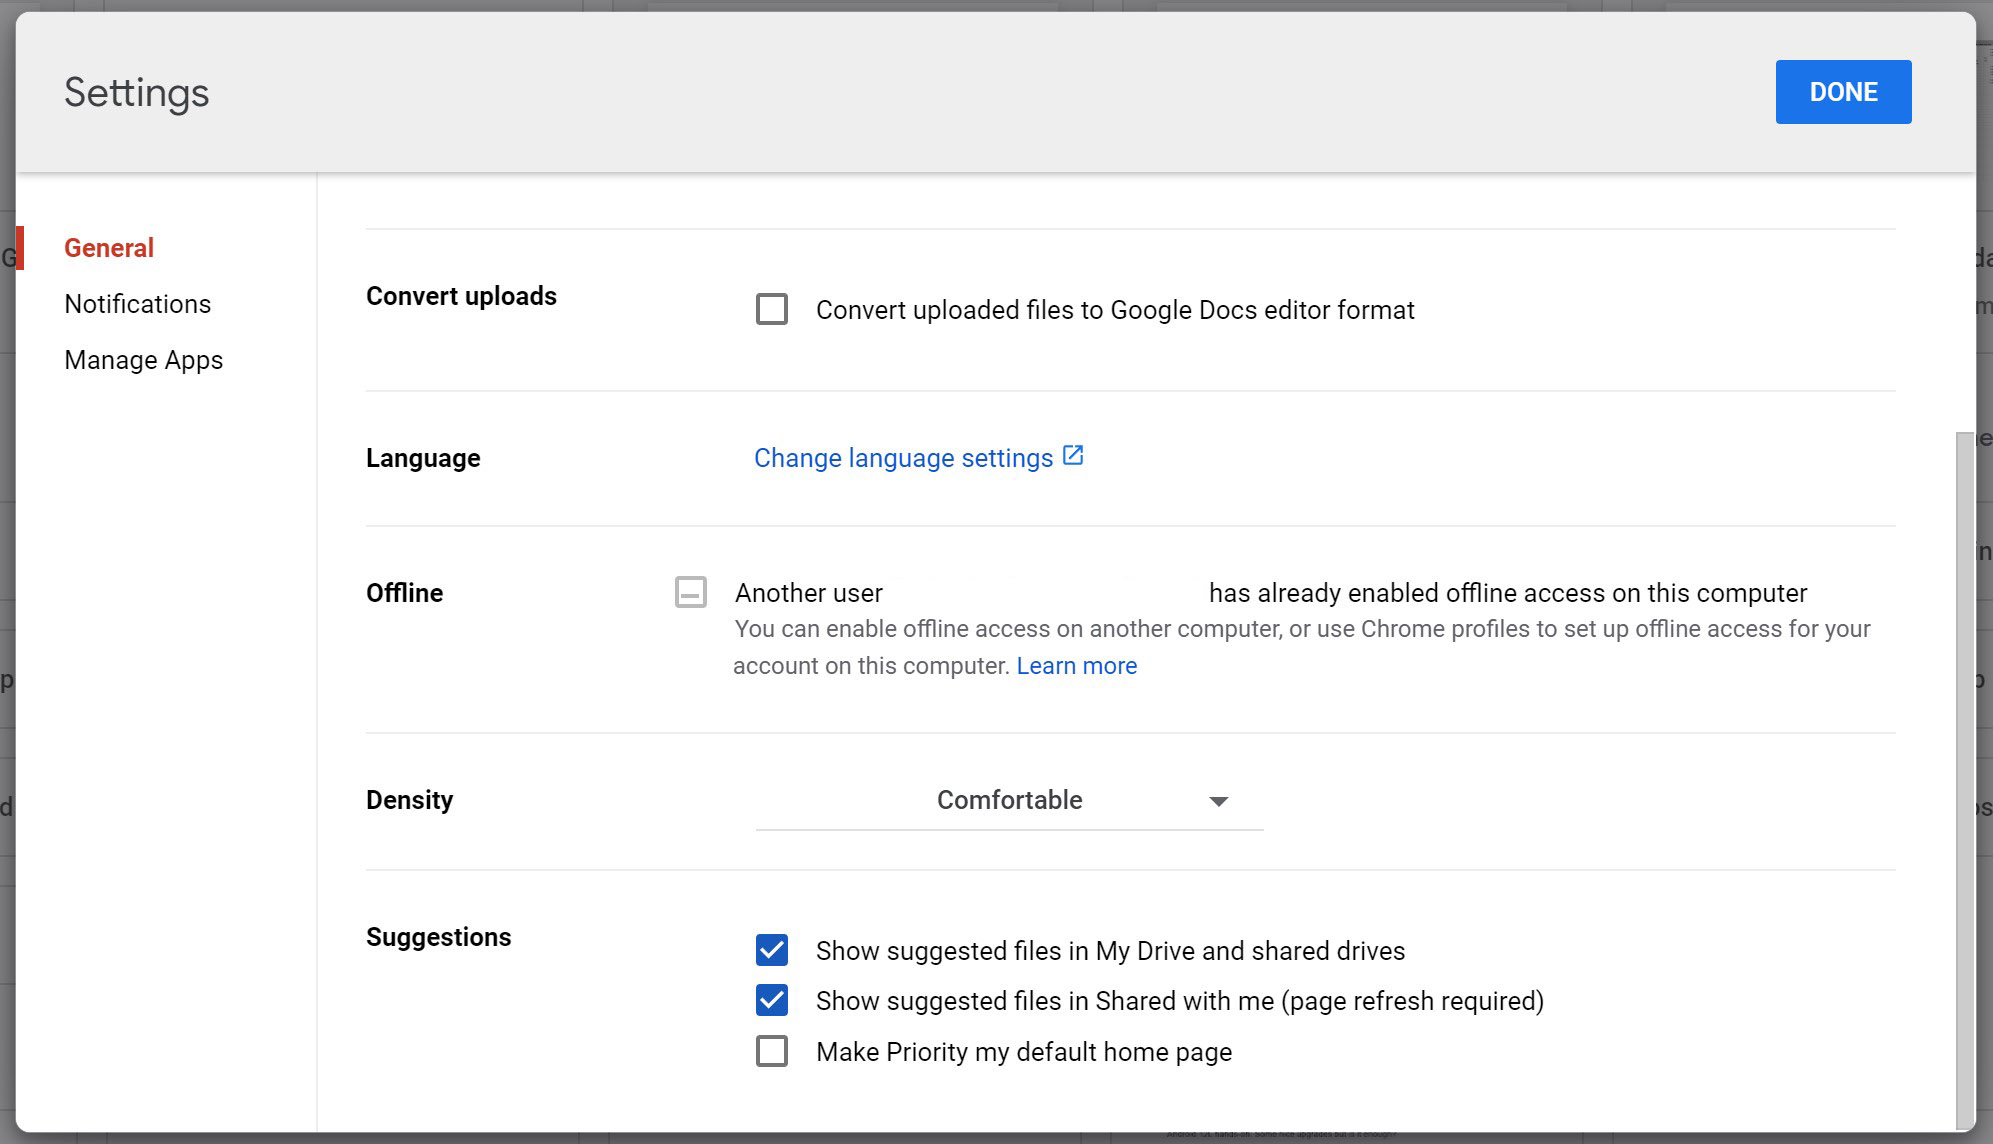Click the Manage Apps menu item

click(142, 360)
